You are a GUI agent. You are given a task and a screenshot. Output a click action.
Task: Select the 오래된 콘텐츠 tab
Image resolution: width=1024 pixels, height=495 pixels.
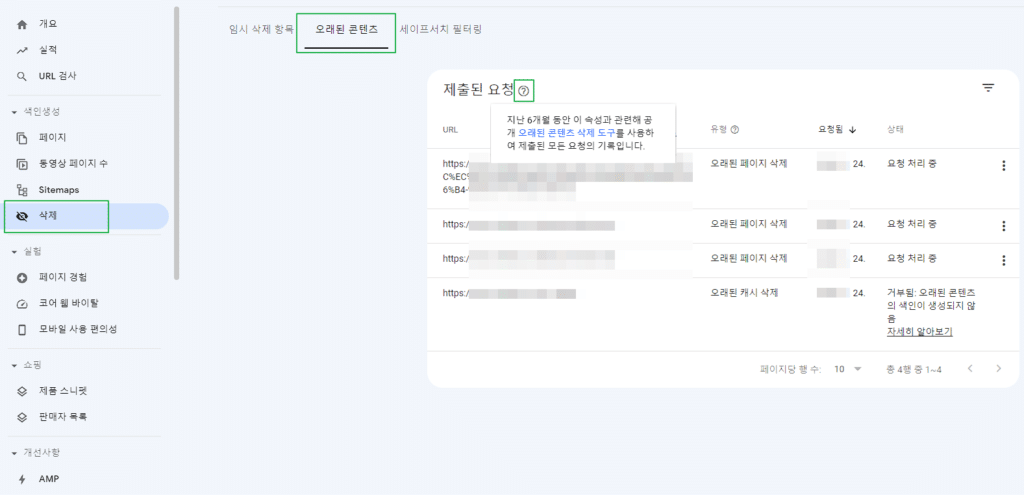pyautogui.click(x=346, y=30)
